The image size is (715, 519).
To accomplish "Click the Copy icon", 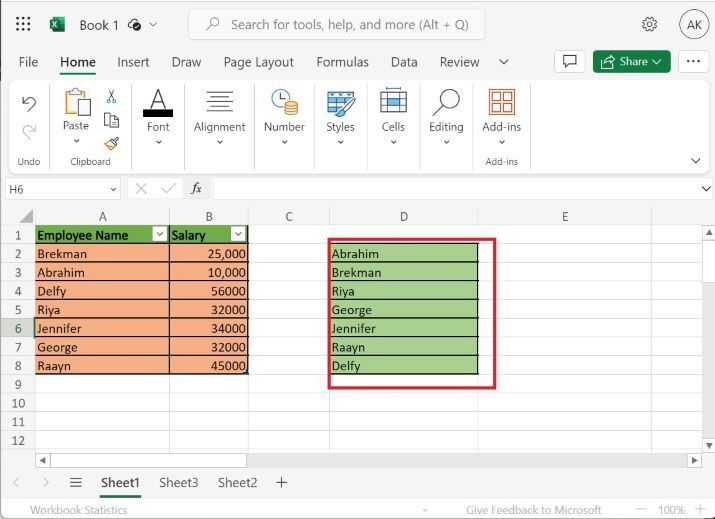I will [111, 120].
